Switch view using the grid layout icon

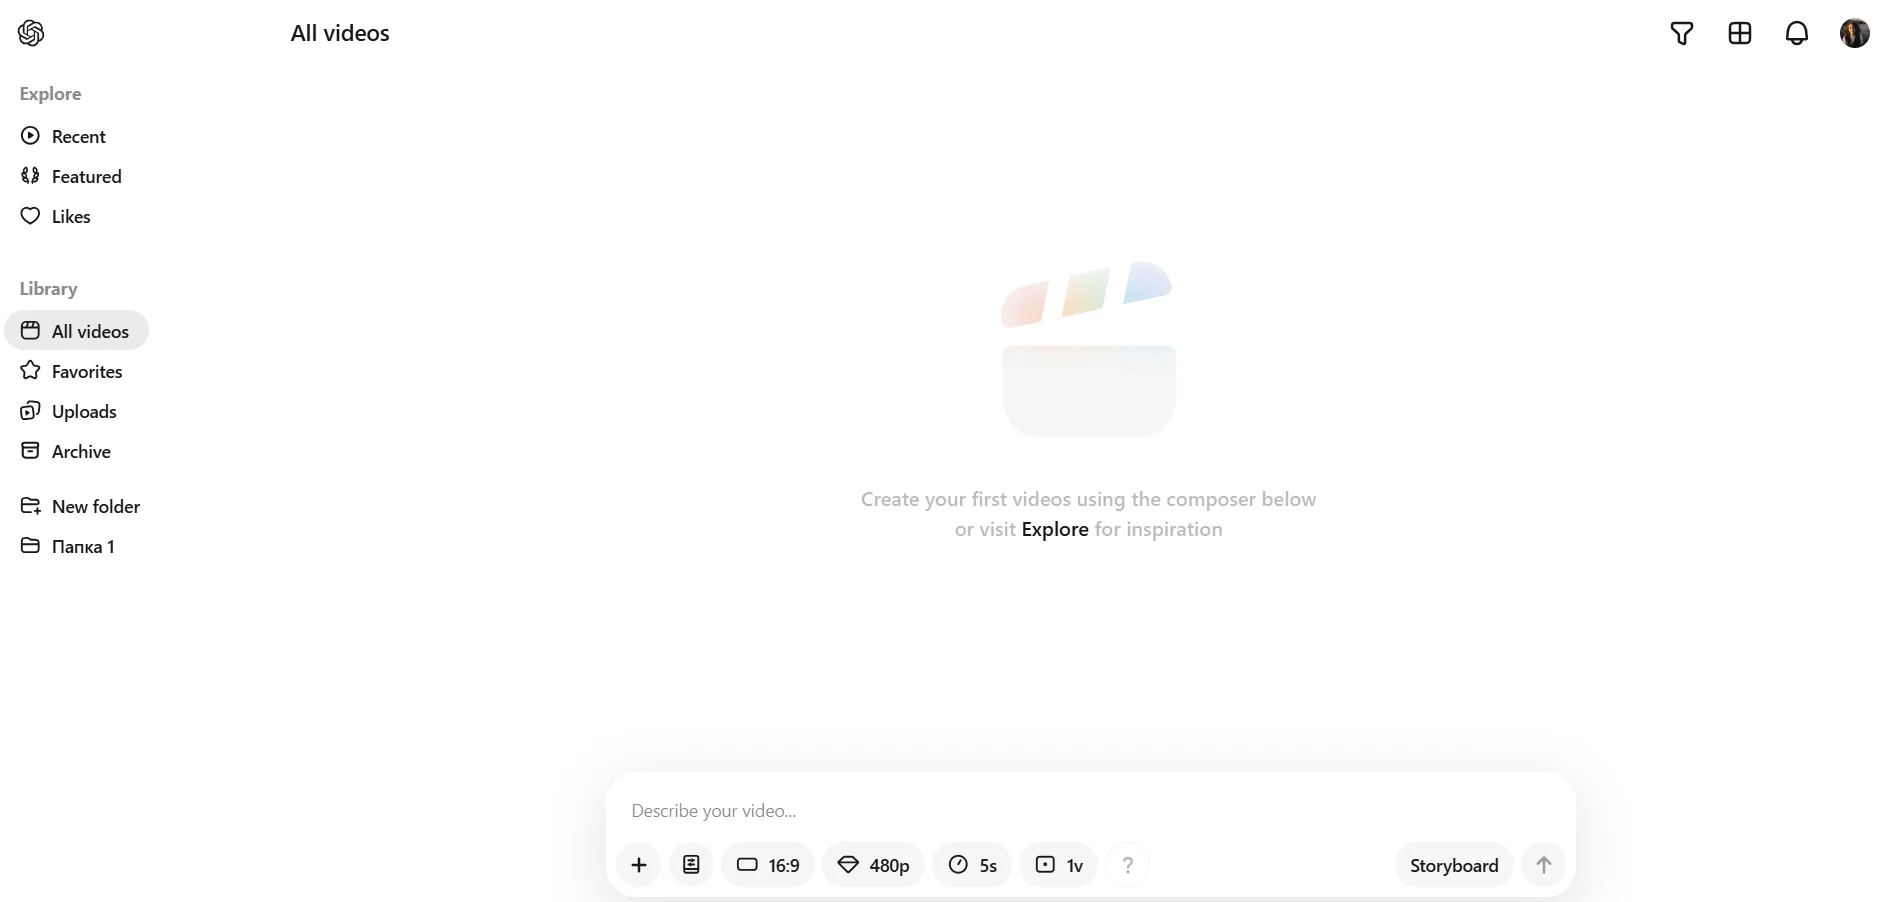1740,33
